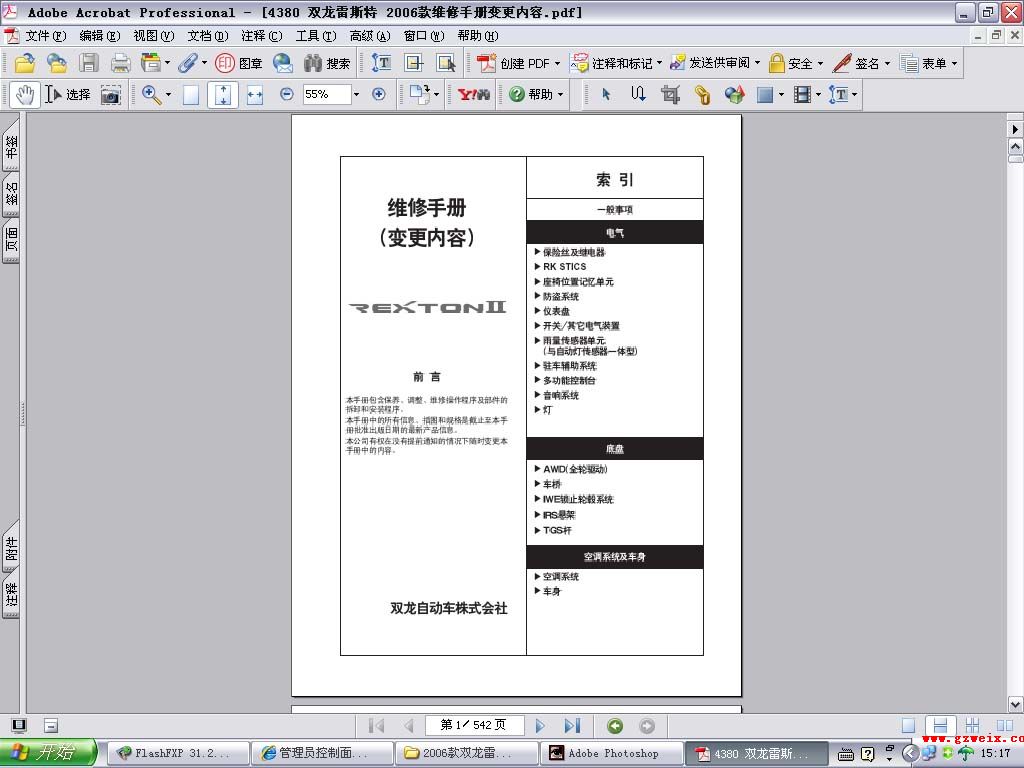Click the Print icon

click(120, 63)
